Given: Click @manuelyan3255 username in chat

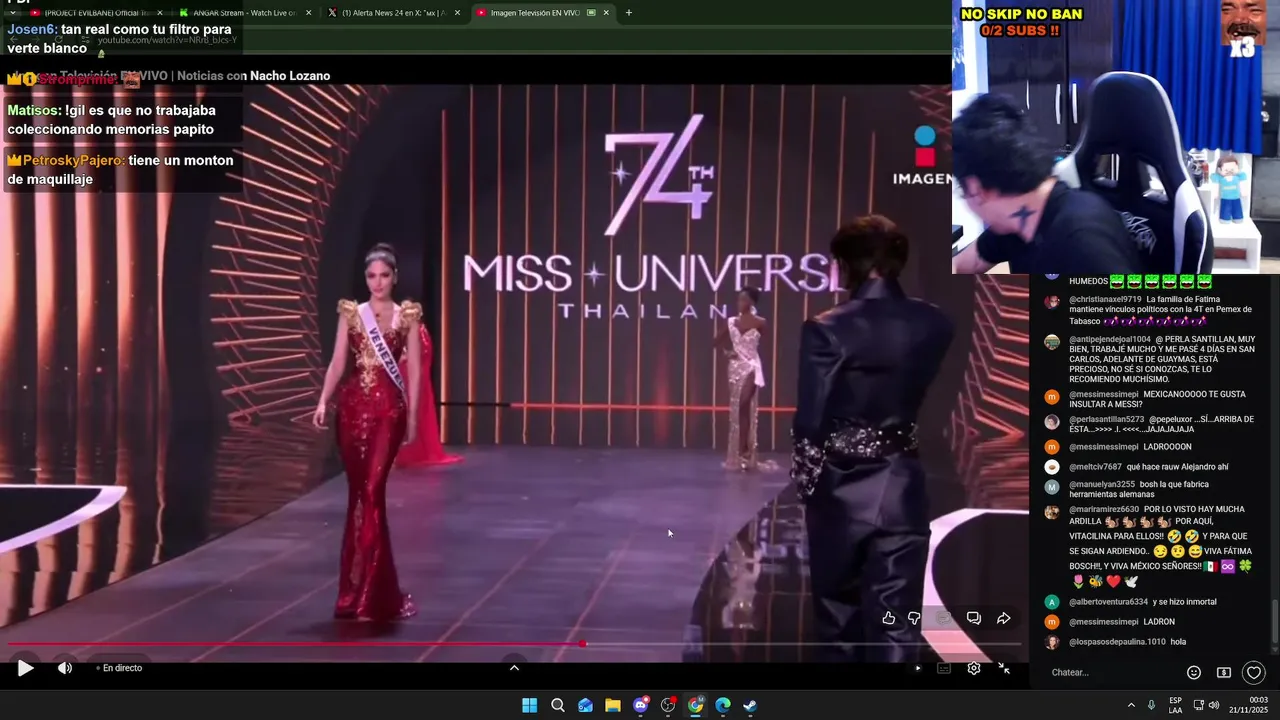Looking at the screenshot, I should 1102,484.
